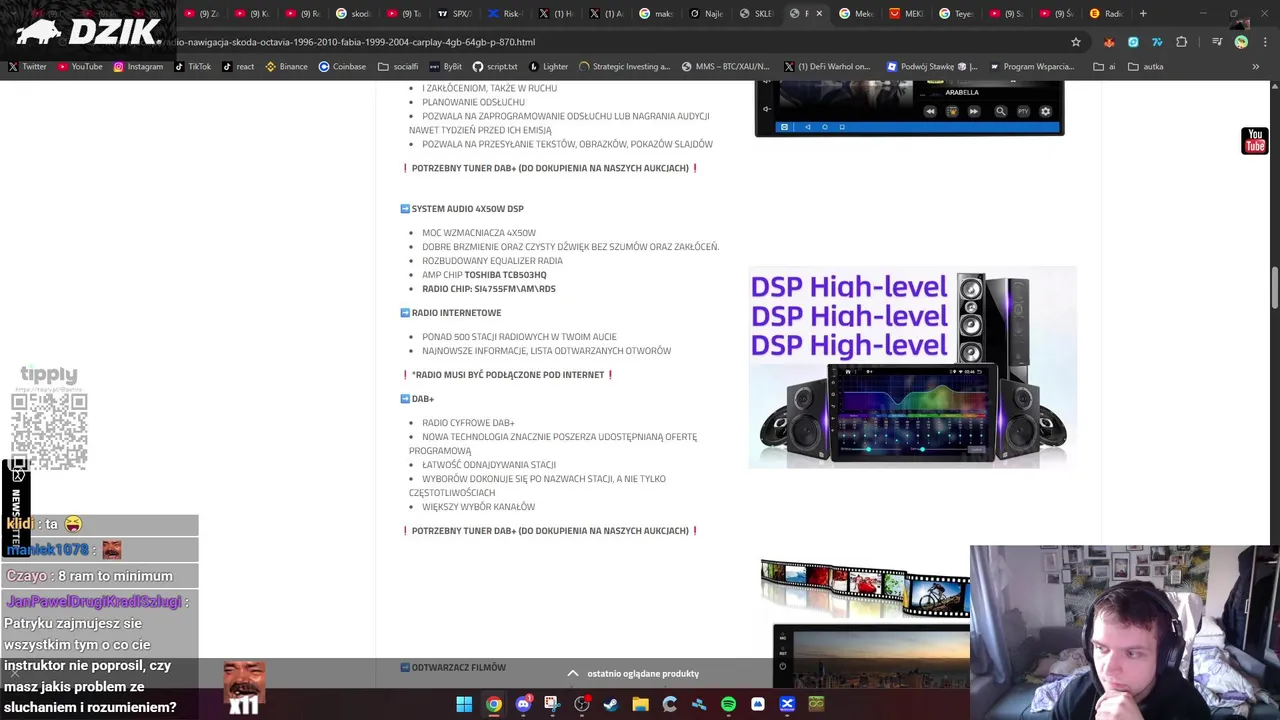The image size is (1280, 720).
Task: Open Chrome from the taskbar
Action: 494,704
